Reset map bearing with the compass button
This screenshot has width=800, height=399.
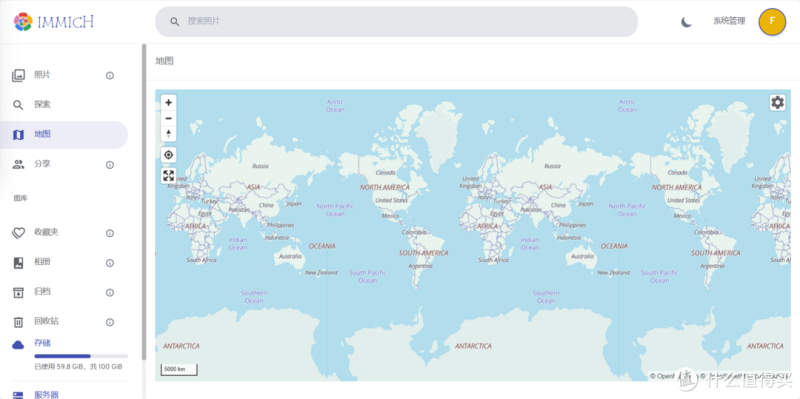click(168, 134)
